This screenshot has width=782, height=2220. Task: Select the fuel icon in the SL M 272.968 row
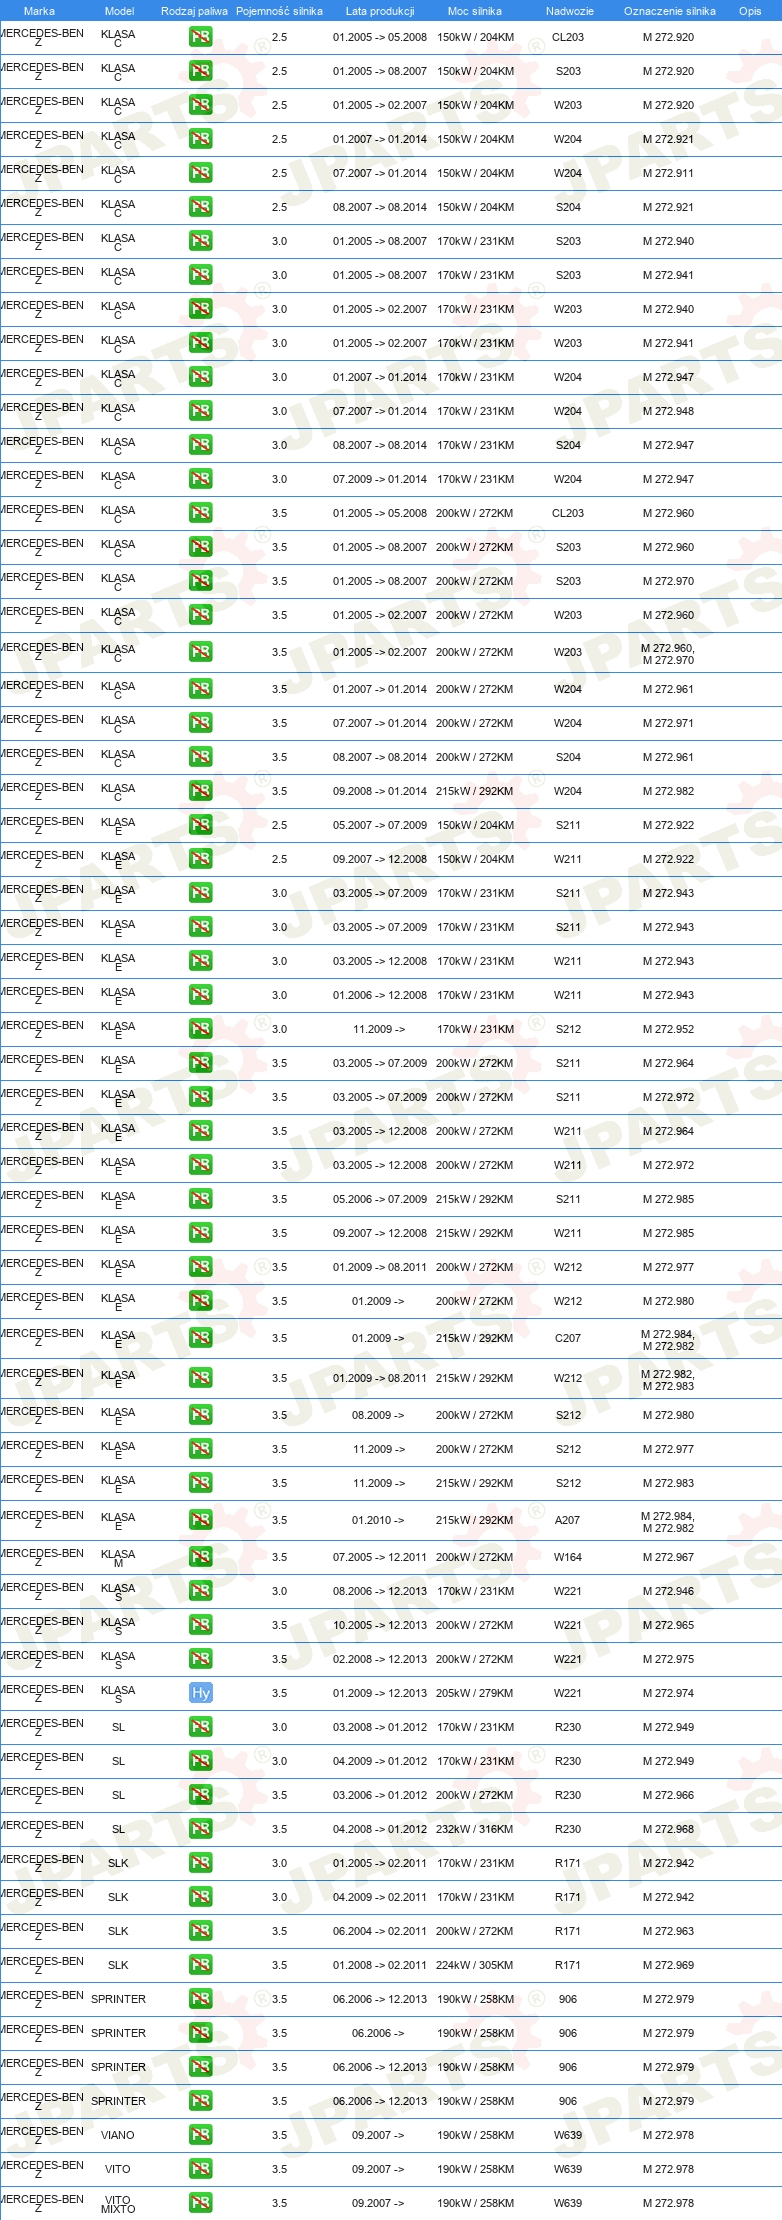[200, 1829]
